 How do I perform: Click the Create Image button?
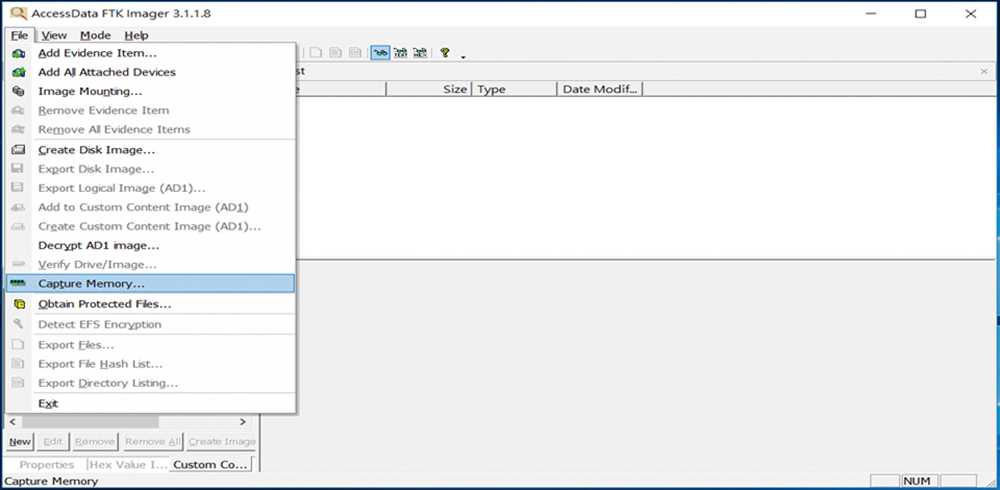[x=222, y=442]
